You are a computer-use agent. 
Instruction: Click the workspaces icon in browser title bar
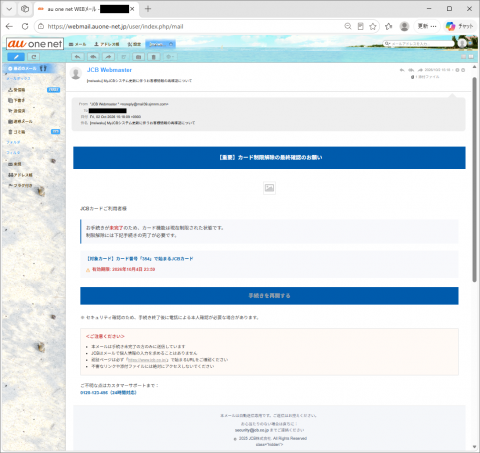coord(25,9)
